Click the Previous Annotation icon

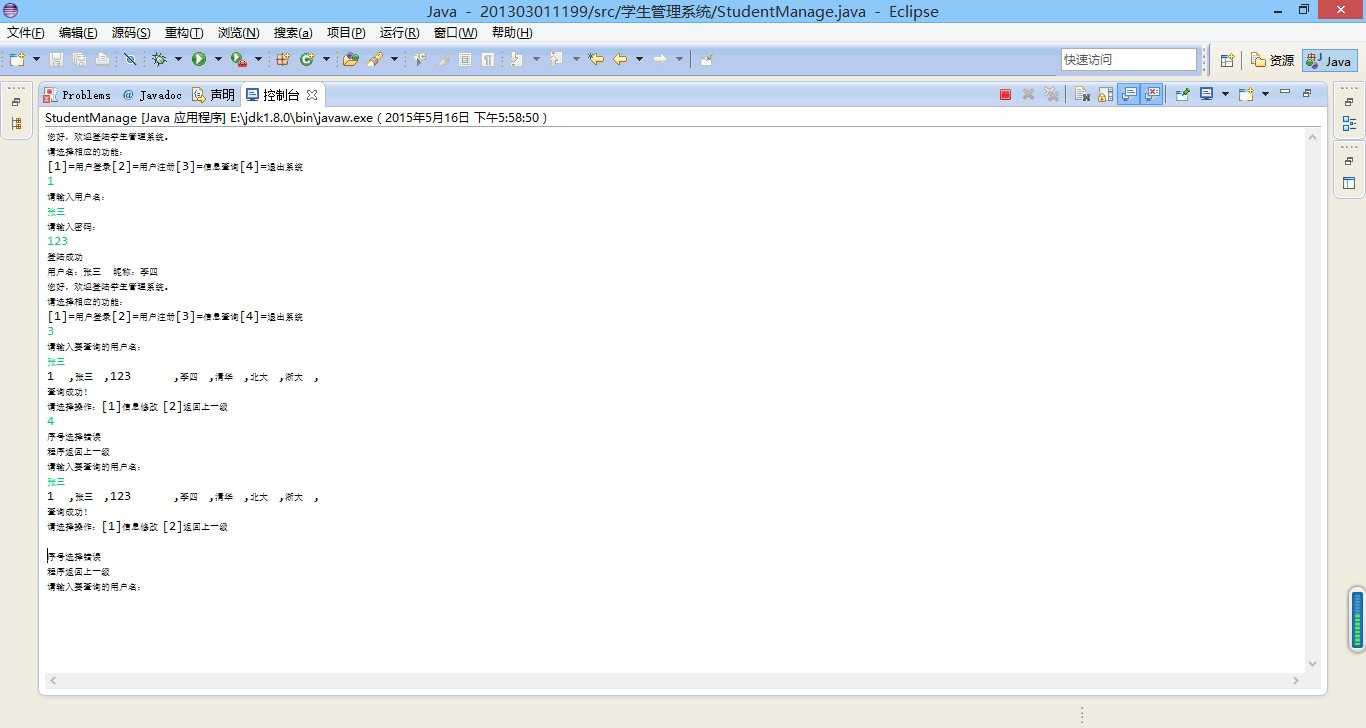coord(555,60)
